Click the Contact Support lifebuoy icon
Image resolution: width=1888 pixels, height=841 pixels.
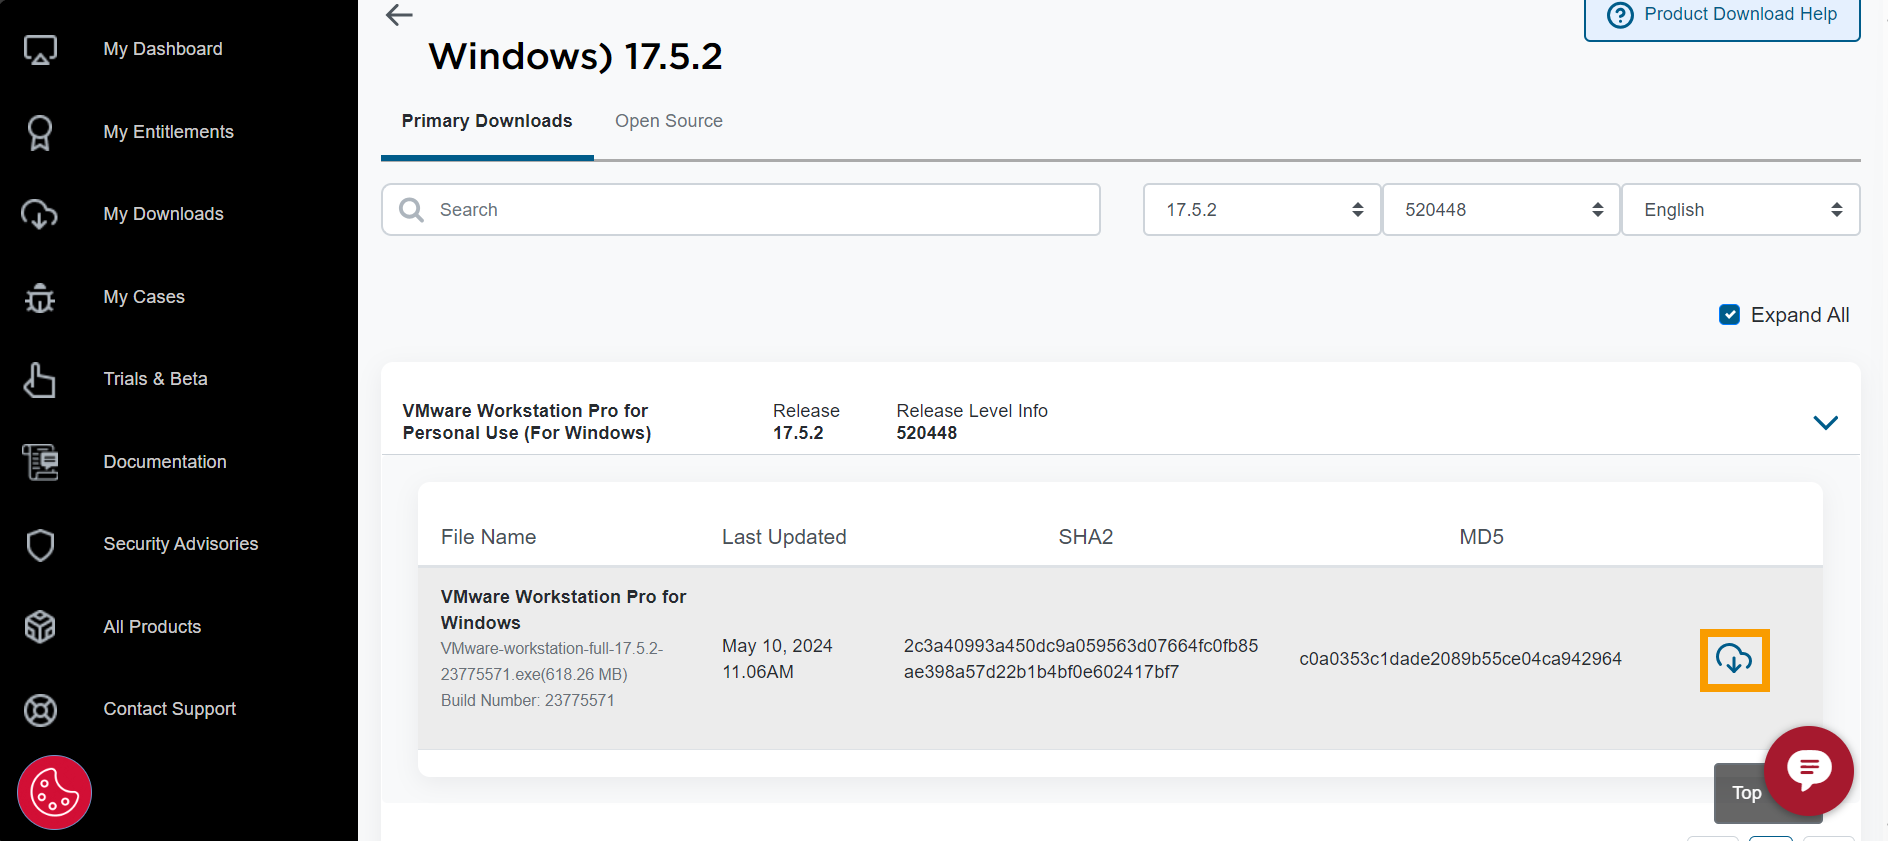tap(40, 709)
